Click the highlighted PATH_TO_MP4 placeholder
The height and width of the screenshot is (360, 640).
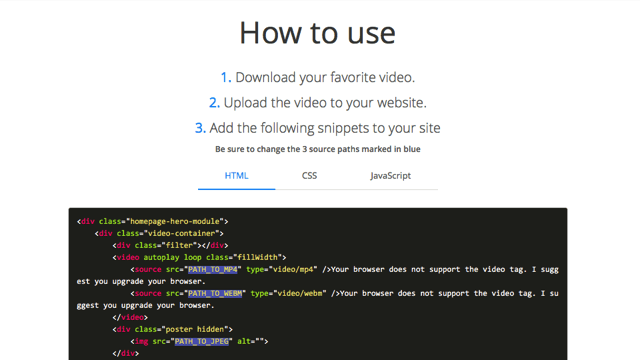(x=213, y=269)
